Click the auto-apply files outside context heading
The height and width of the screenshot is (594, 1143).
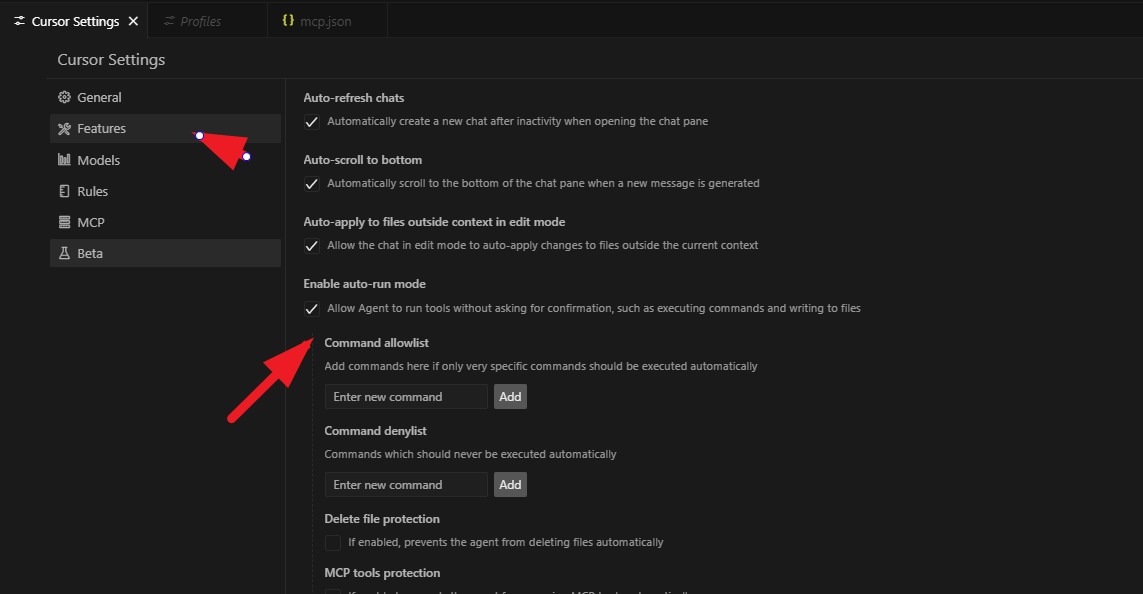pos(434,222)
